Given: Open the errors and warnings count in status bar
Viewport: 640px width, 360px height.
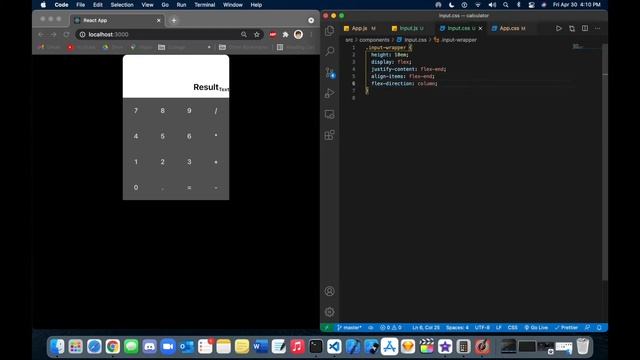Looking at the screenshot, I should point(391,327).
